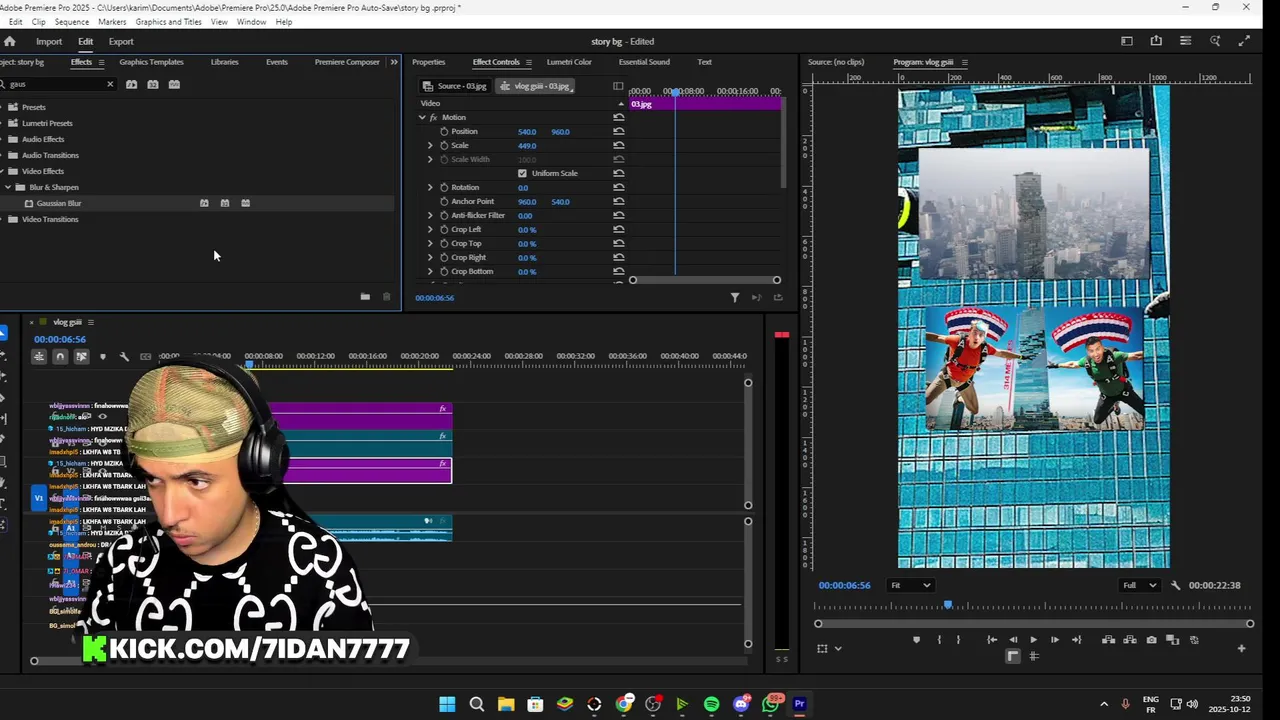This screenshot has height=720, width=1280.
Task: Select Source - 03.jpg clip tab
Action: tap(455, 86)
